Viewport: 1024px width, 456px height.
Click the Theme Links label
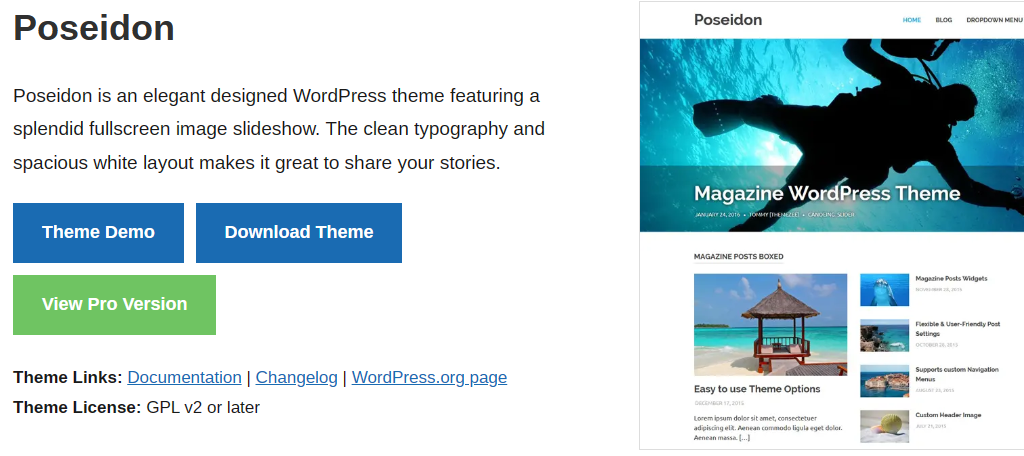coord(67,378)
